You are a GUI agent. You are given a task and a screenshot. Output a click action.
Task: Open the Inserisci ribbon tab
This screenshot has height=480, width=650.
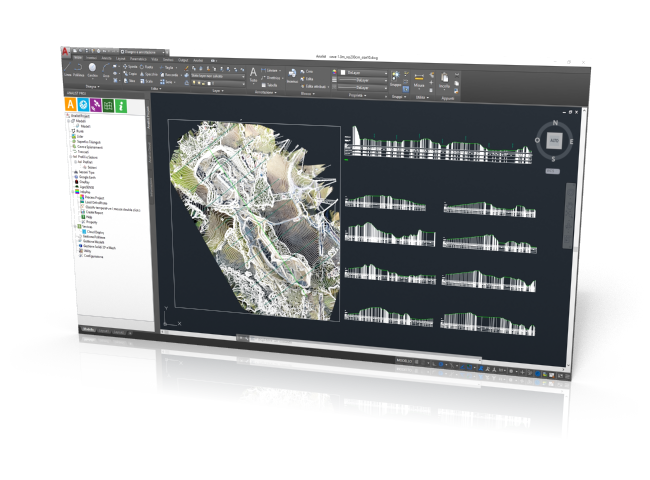91,58
